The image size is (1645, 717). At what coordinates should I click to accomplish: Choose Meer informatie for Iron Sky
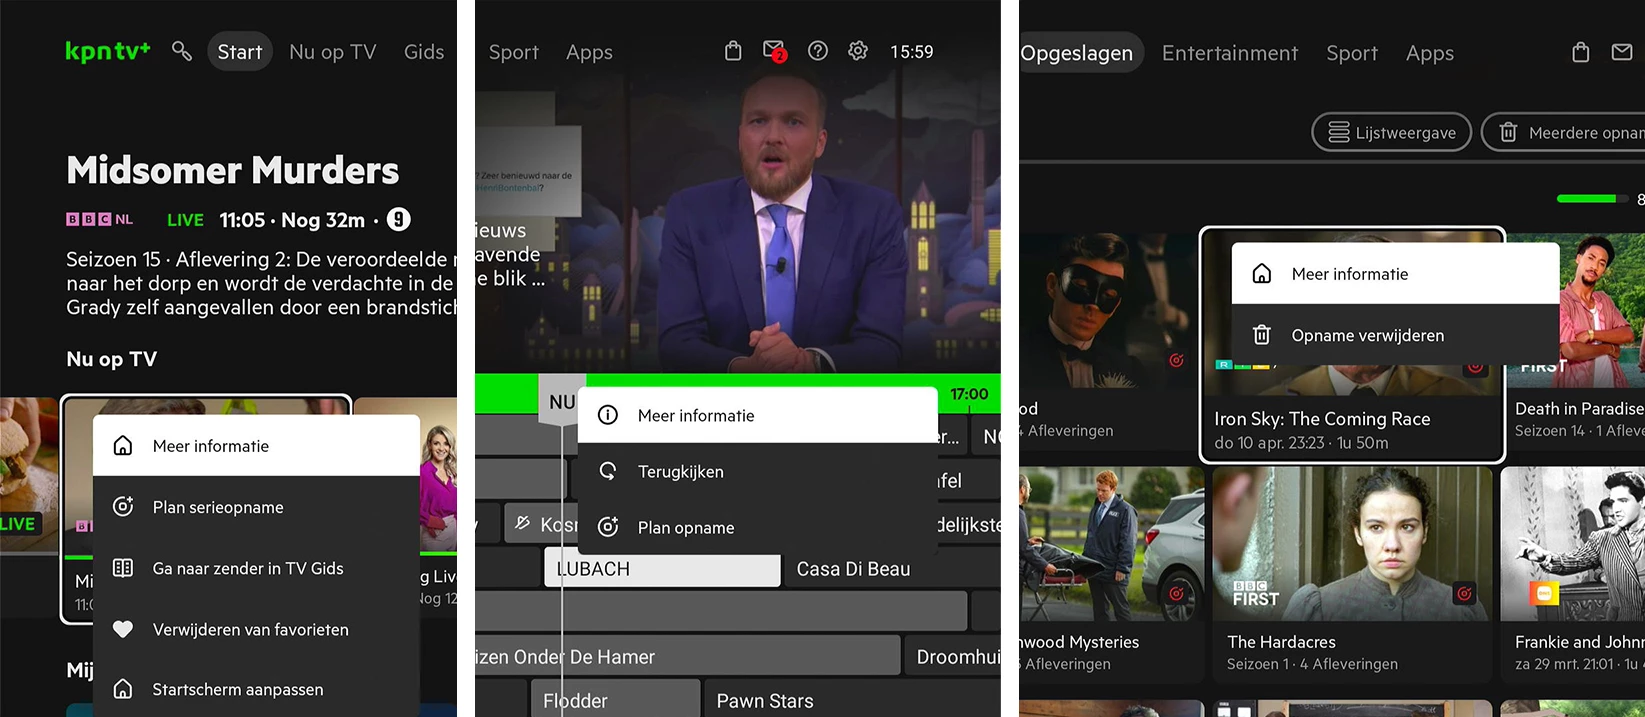click(1395, 274)
